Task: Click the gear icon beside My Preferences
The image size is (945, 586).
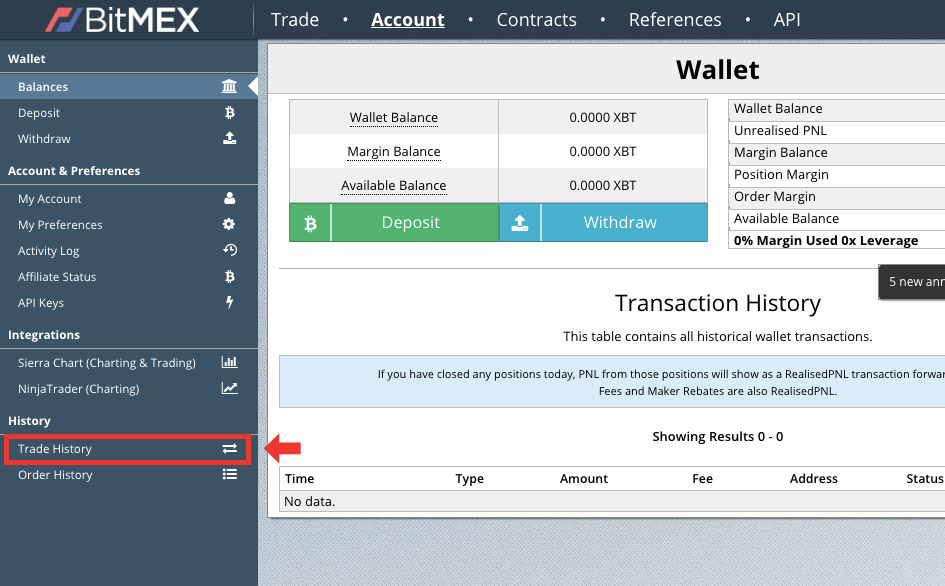Action: click(x=229, y=225)
